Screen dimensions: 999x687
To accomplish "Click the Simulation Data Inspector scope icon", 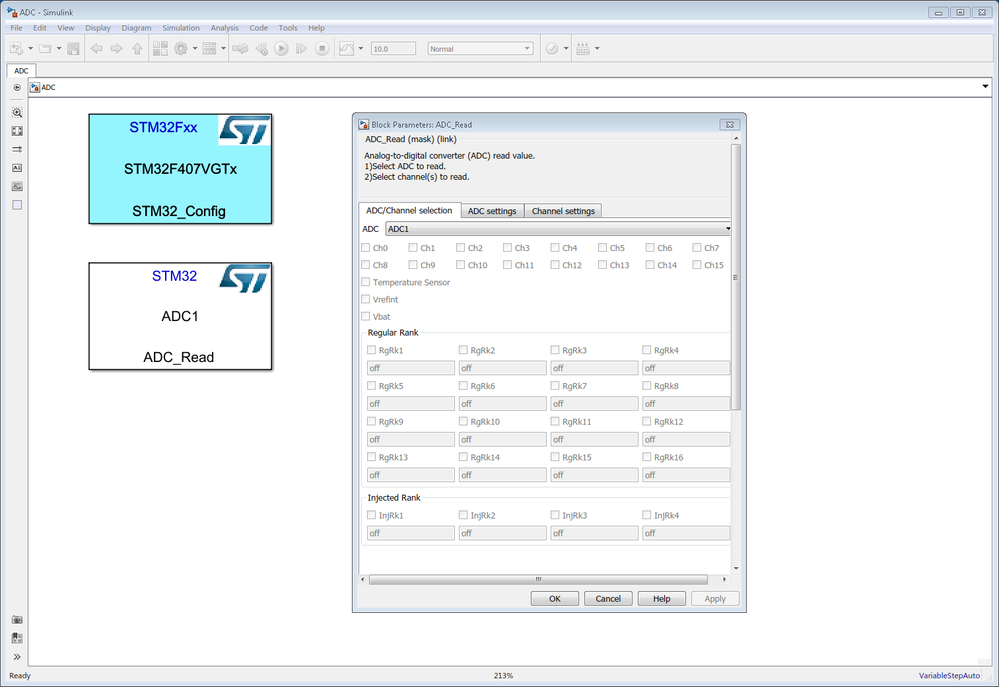I will point(347,48).
